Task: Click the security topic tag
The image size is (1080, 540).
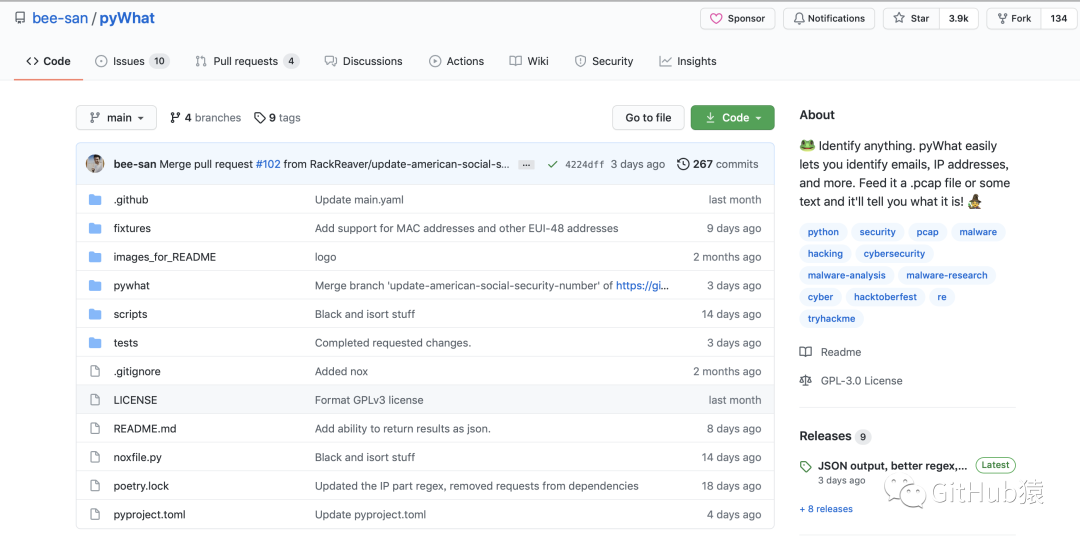Action: point(878,232)
